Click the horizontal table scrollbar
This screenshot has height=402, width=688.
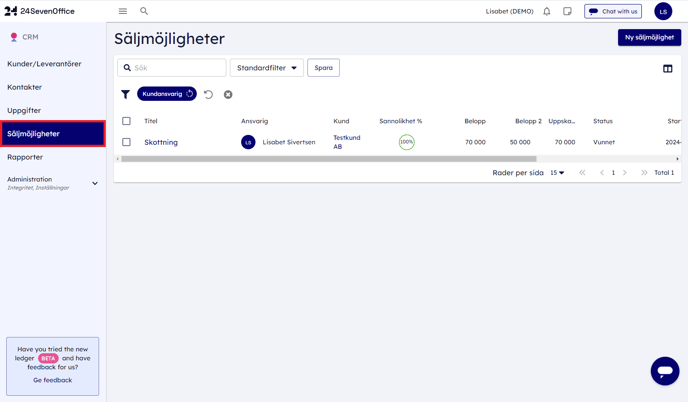[x=328, y=158]
